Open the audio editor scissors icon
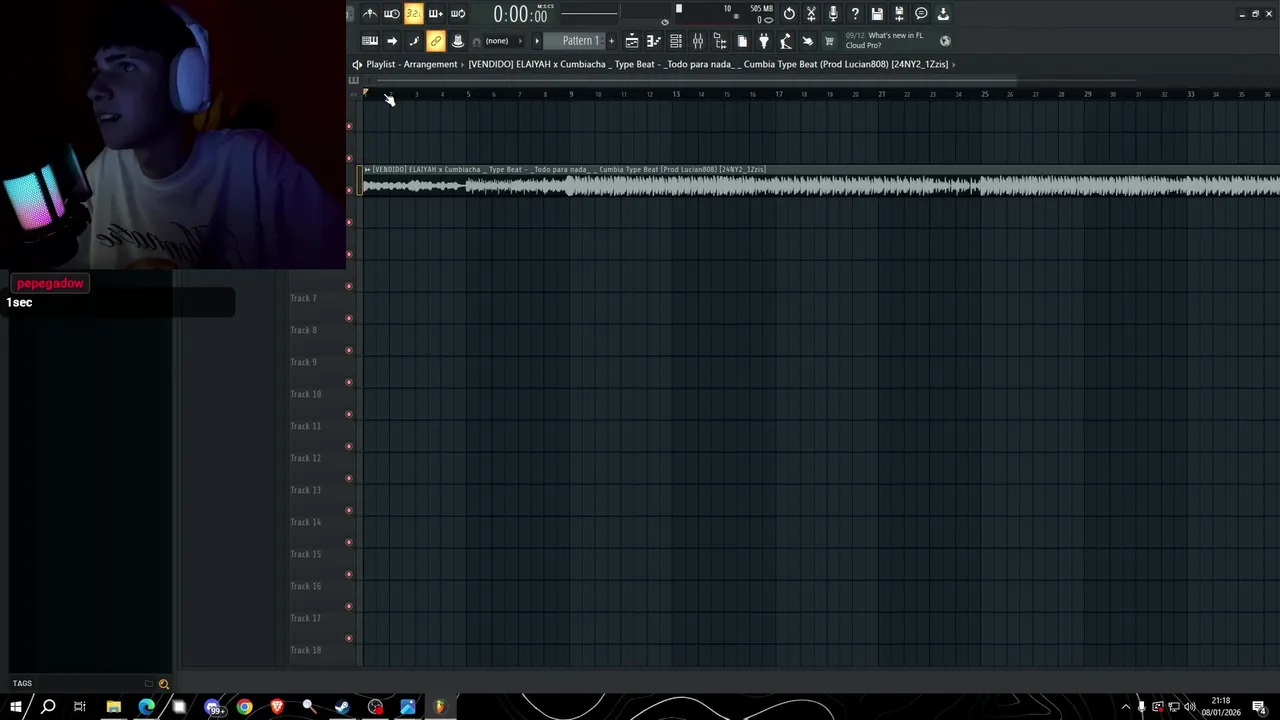 tap(811, 14)
